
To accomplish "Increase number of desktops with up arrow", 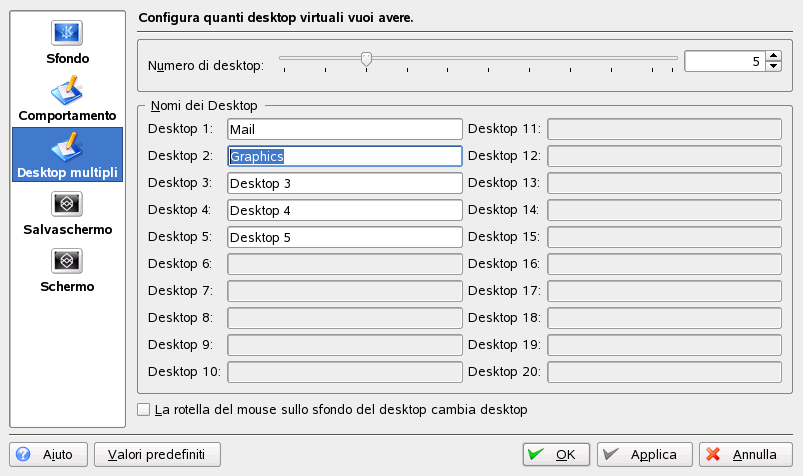I will click(773, 56).
